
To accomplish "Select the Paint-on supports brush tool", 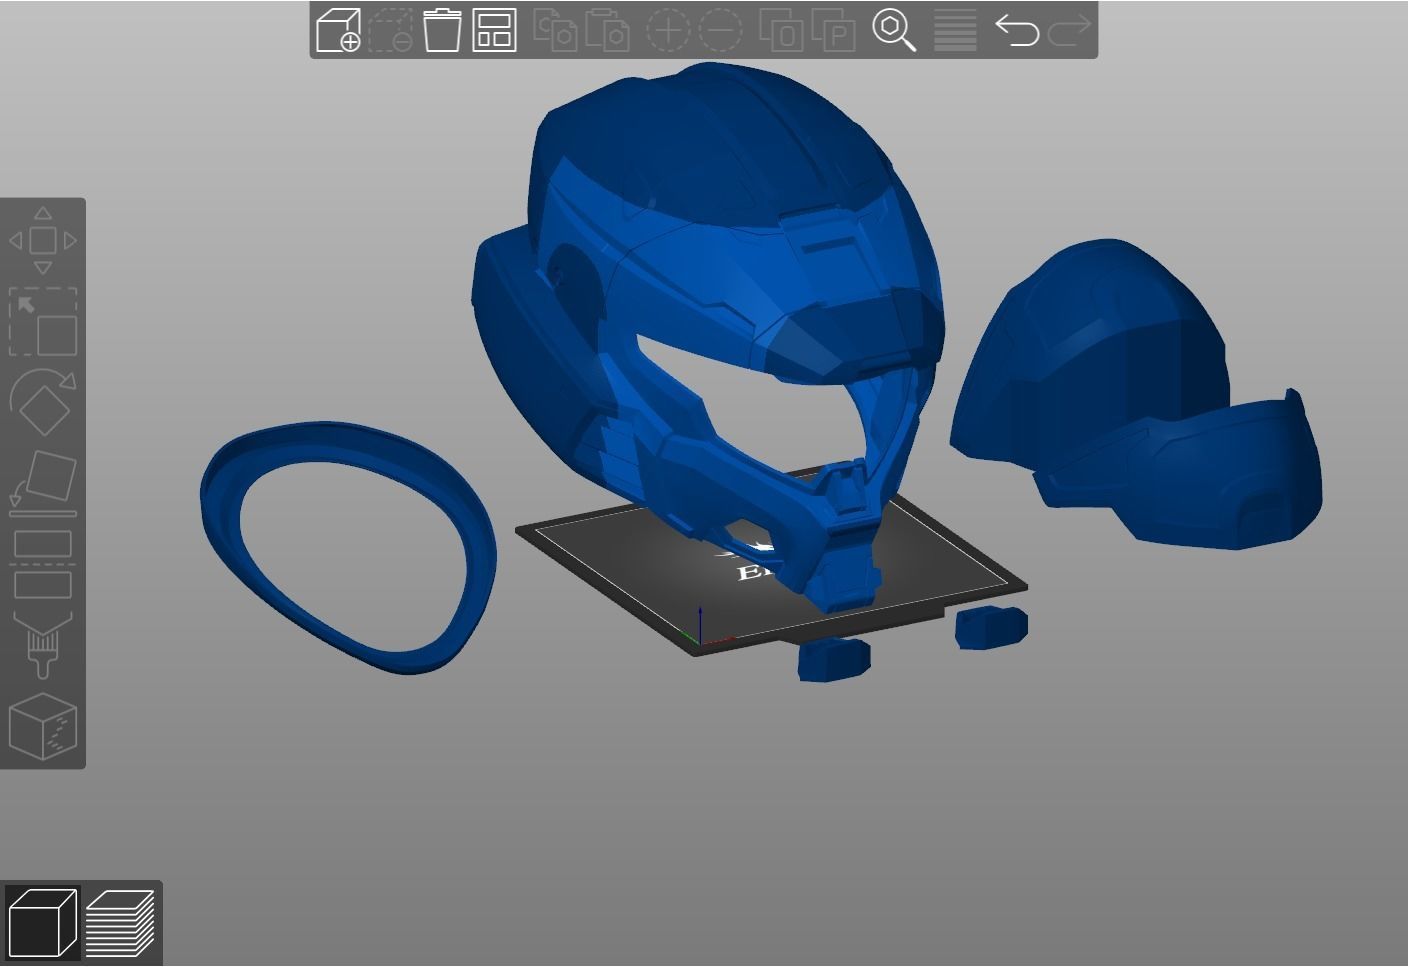I will click(x=43, y=646).
